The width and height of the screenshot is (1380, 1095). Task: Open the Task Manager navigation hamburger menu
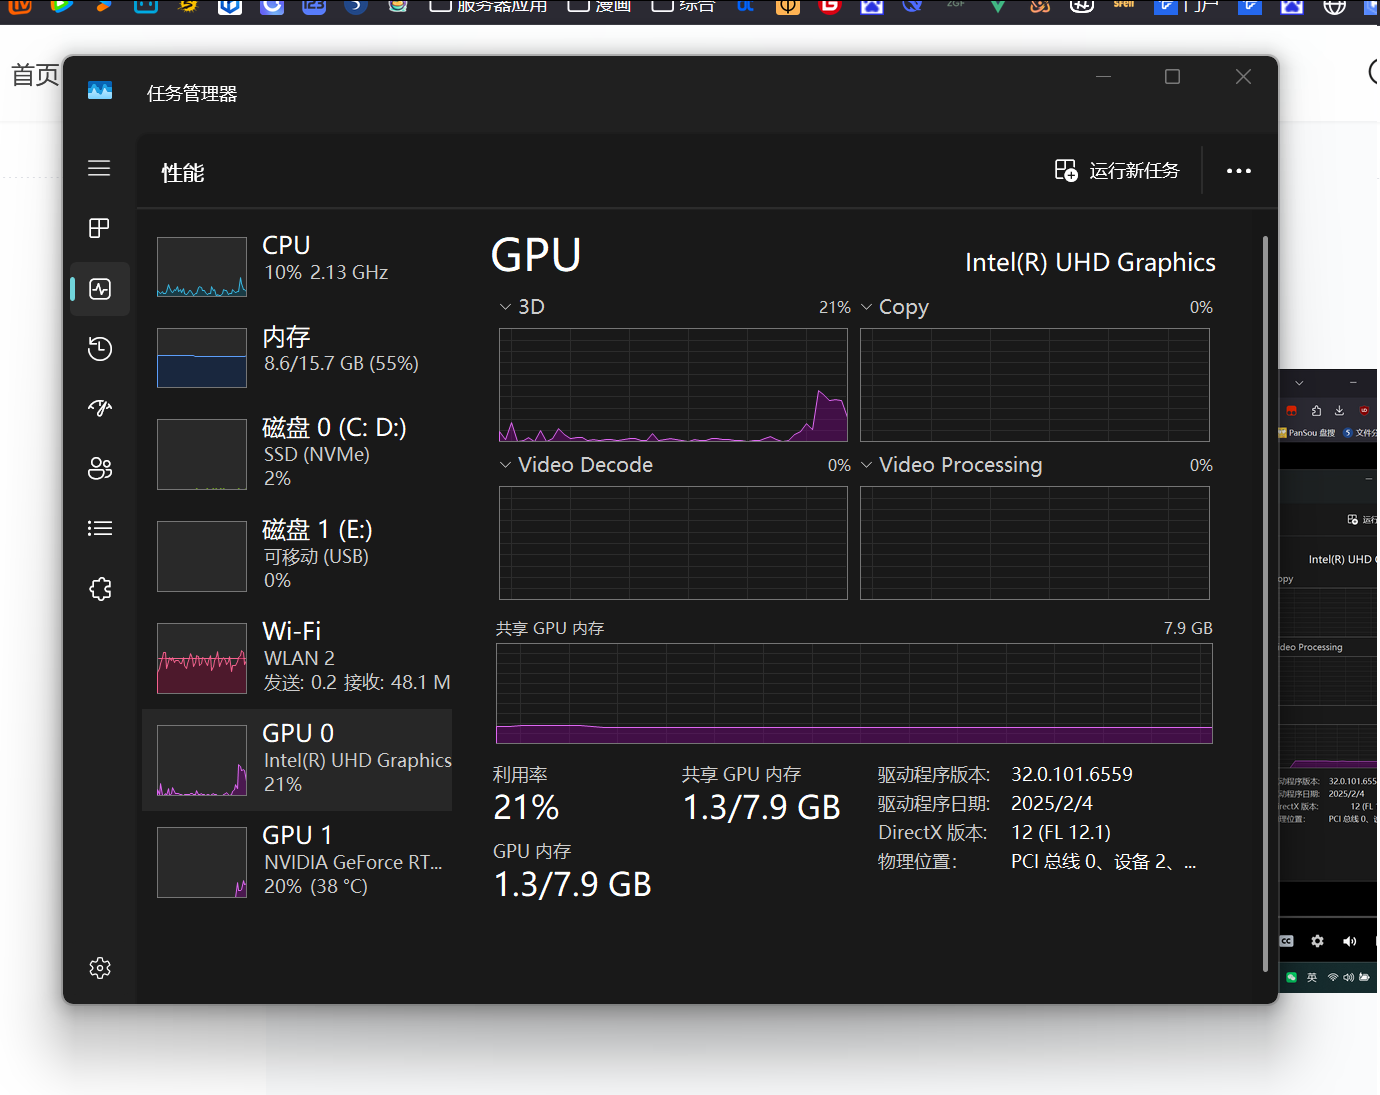99,168
